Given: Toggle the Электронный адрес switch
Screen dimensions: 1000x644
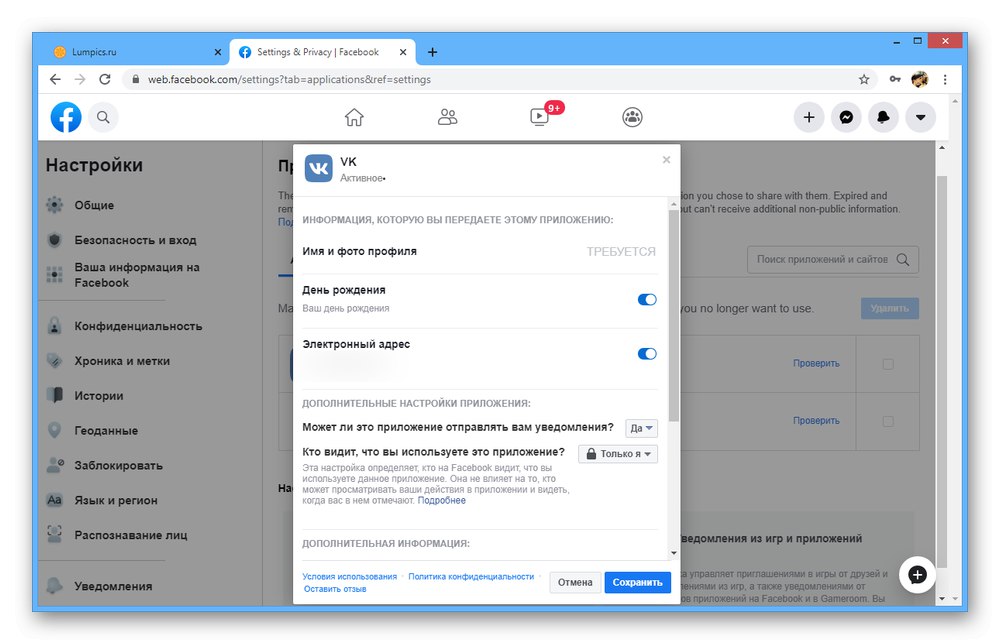Looking at the screenshot, I should click(x=647, y=354).
